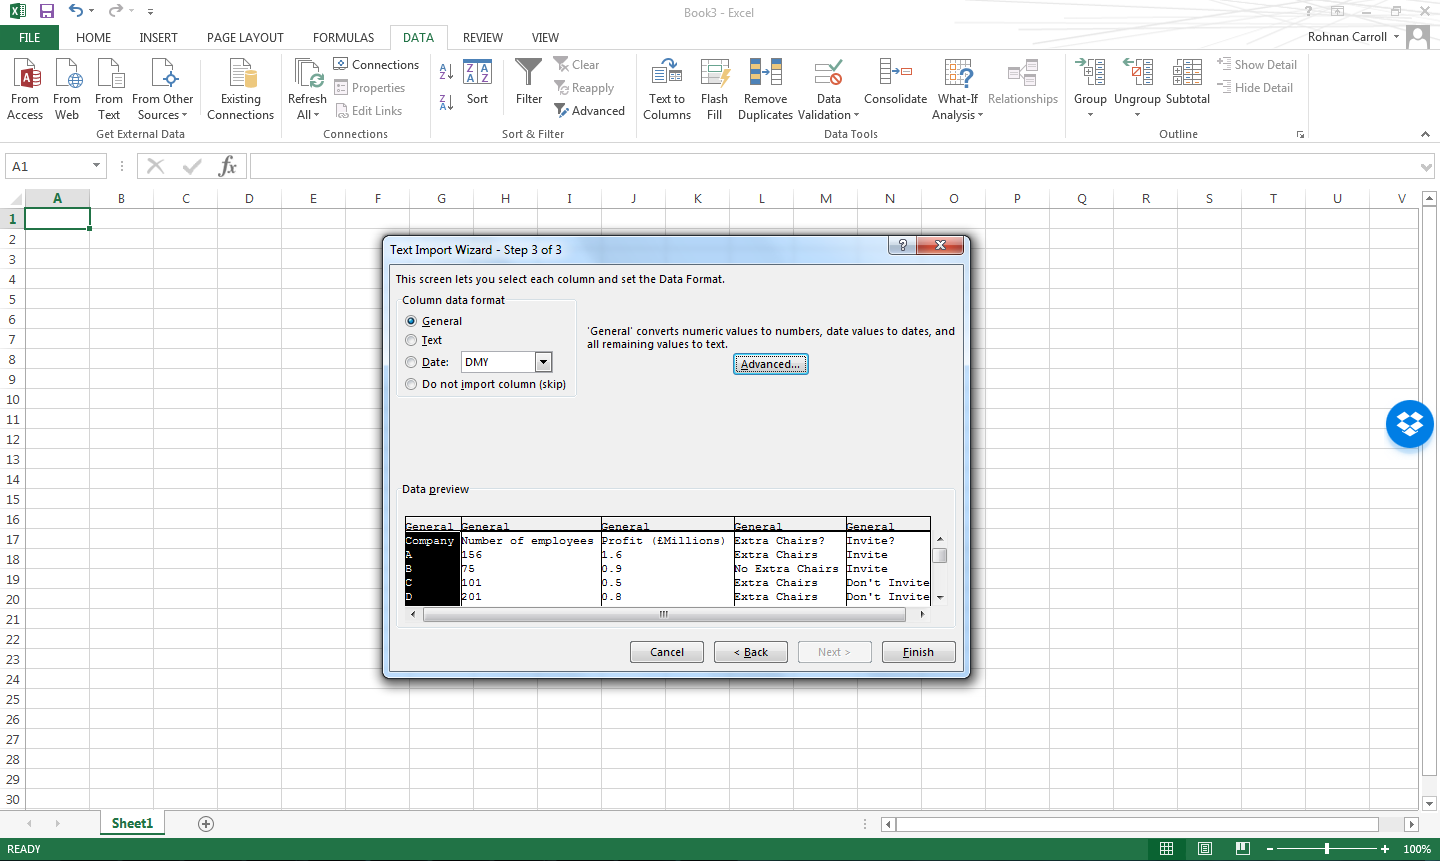The image size is (1440, 861).
Task: Click the Advanced filter option
Action: 590,111
